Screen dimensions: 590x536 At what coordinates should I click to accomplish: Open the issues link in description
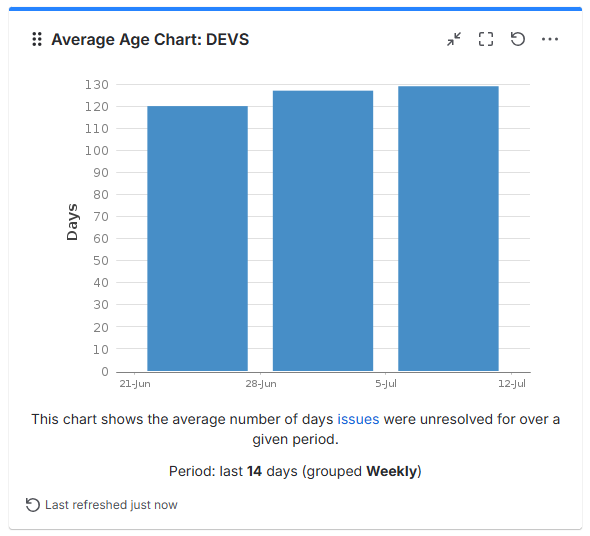click(x=358, y=419)
